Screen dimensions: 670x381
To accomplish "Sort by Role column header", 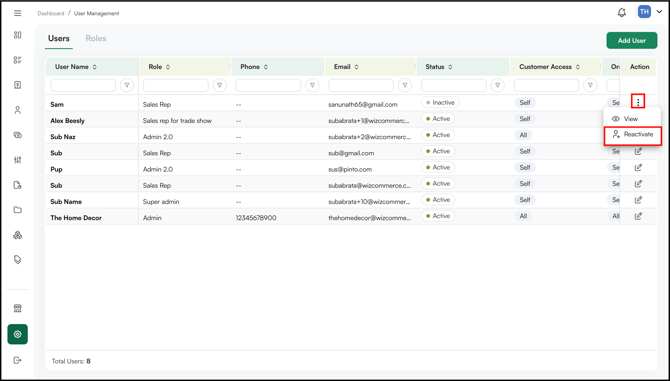I will [x=168, y=67].
